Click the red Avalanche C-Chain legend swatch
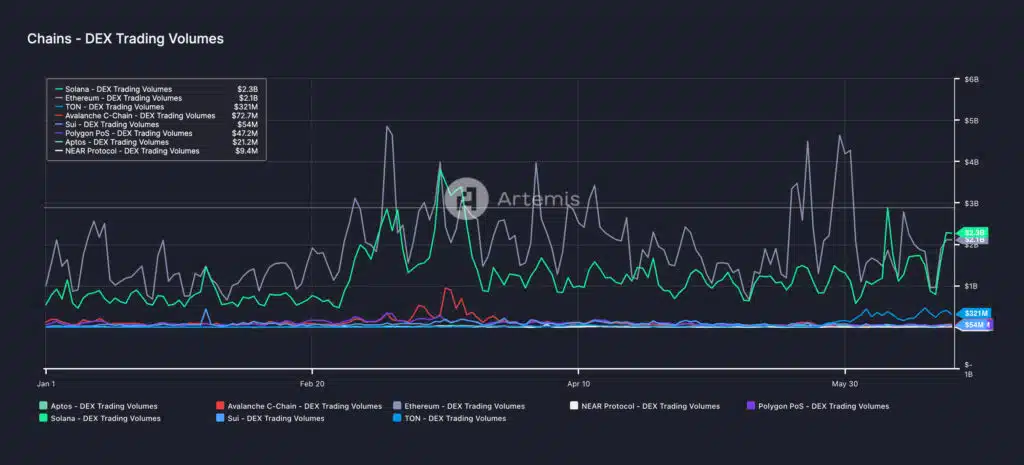1024x465 pixels. coord(220,406)
